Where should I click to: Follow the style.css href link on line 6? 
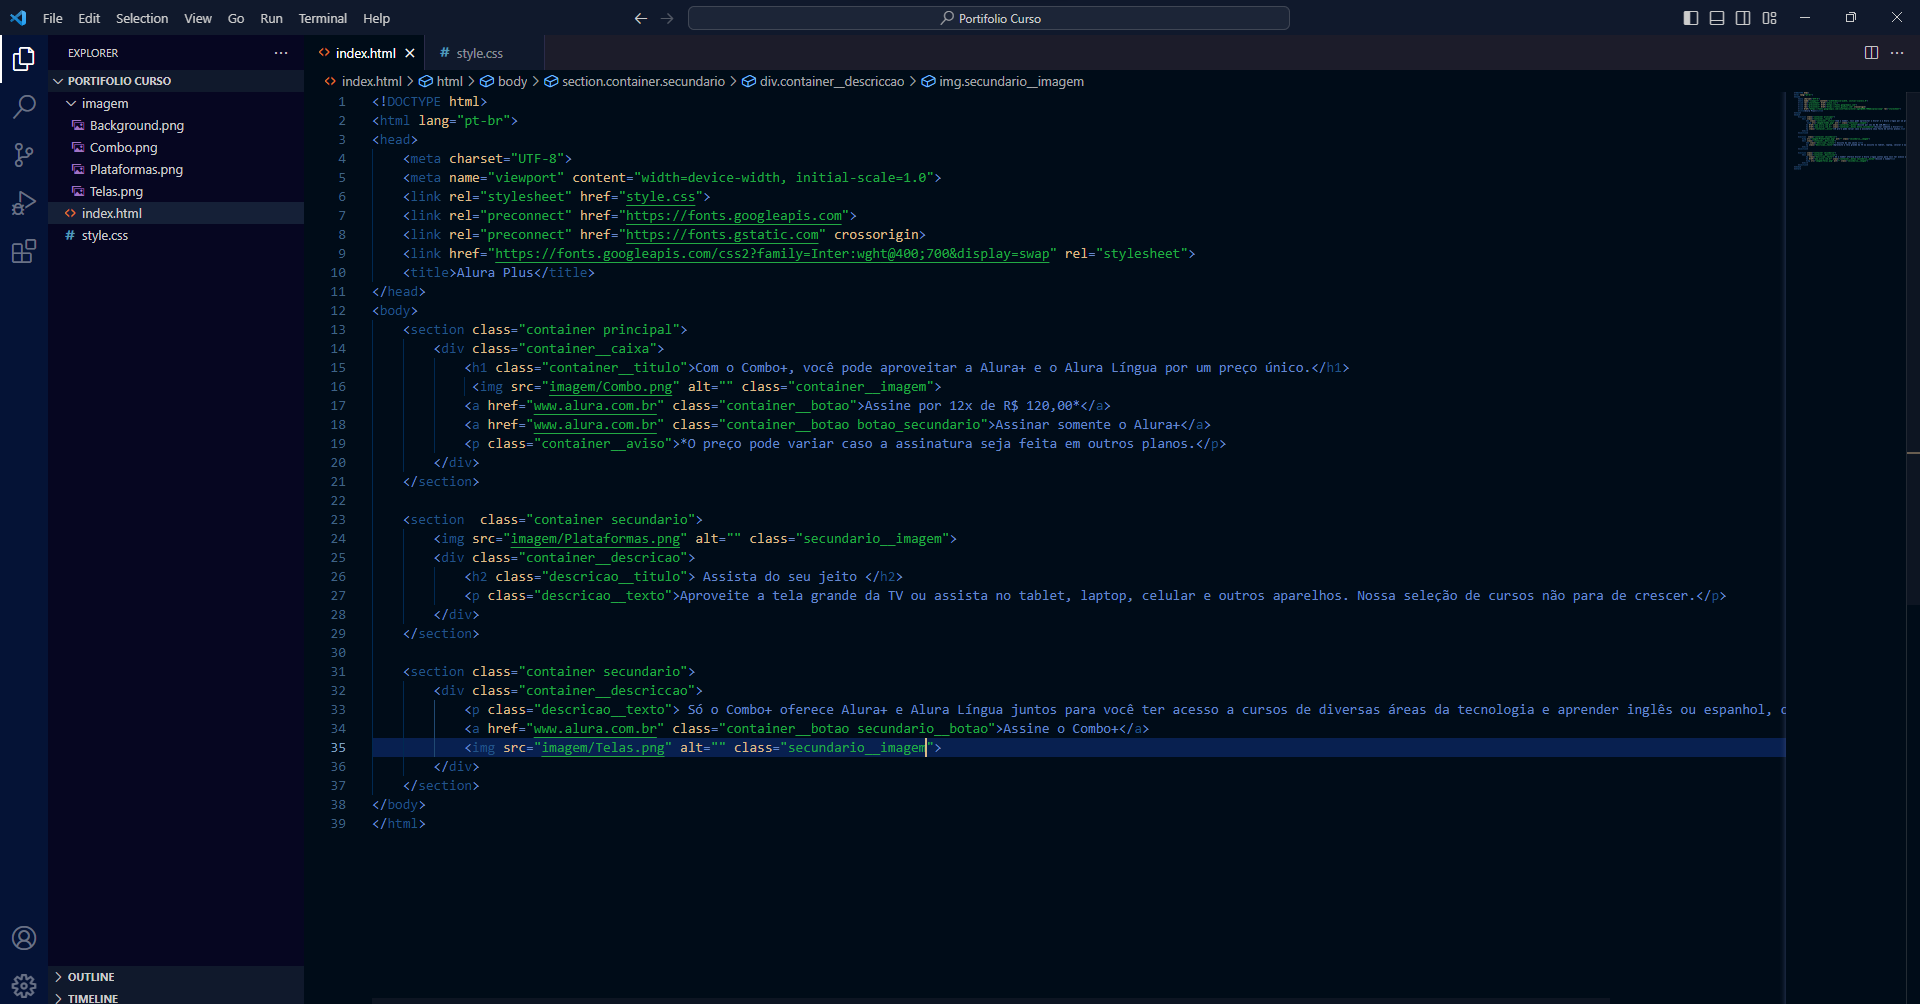pyautogui.click(x=660, y=197)
